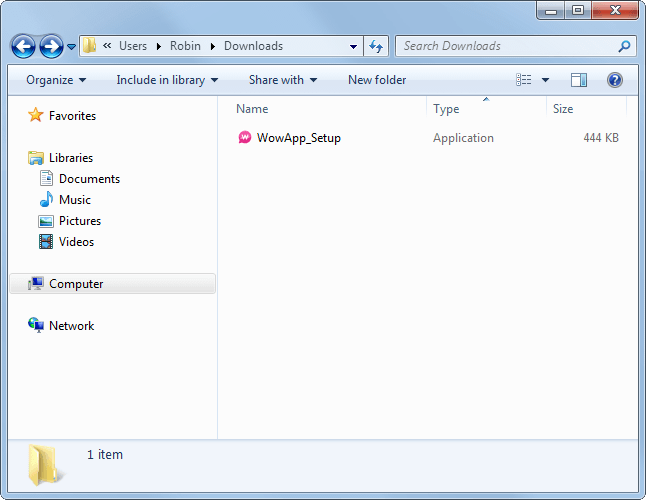The width and height of the screenshot is (646, 500).
Task: Select Computer in the navigation pane
Action: [112, 284]
